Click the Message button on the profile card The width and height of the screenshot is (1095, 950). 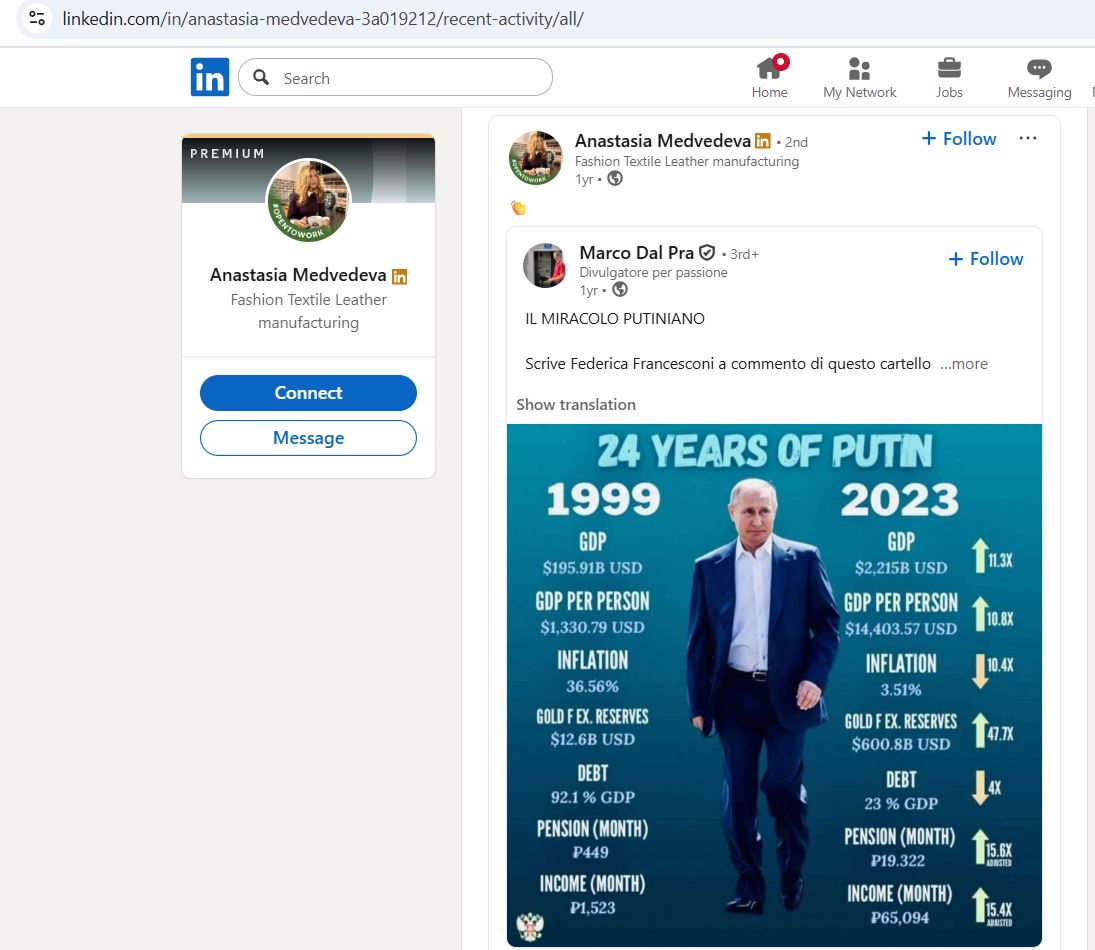[308, 437]
